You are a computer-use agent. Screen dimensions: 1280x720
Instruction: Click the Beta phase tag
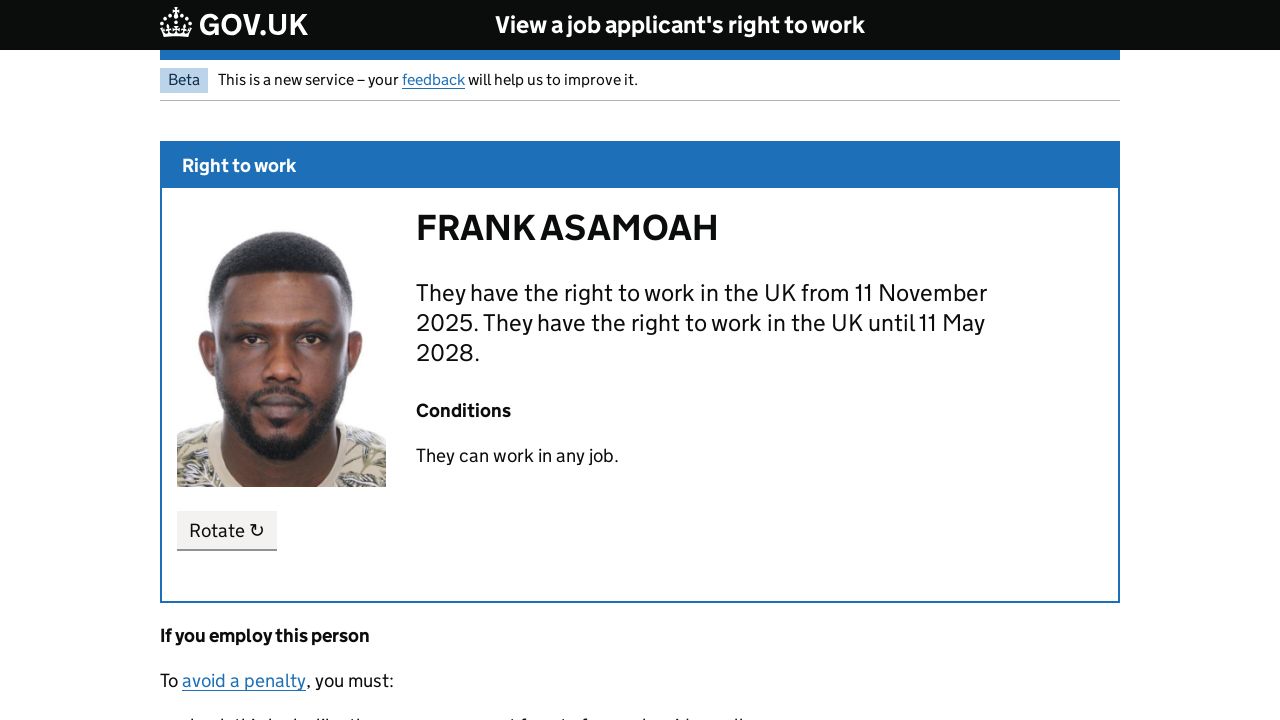tap(184, 80)
